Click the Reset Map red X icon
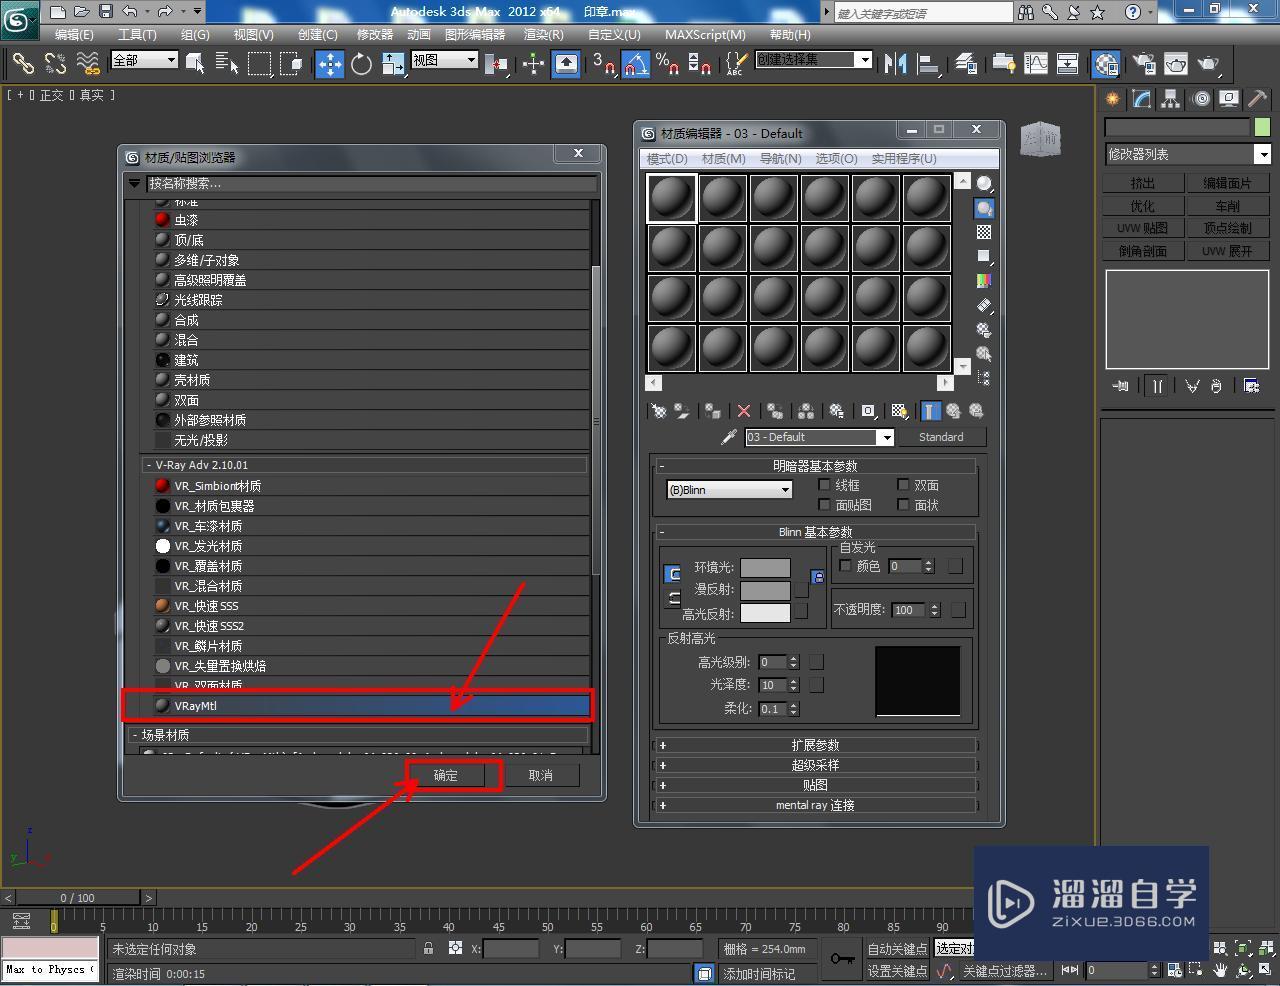Viewport: 1280px width, 986px height. 743,411
